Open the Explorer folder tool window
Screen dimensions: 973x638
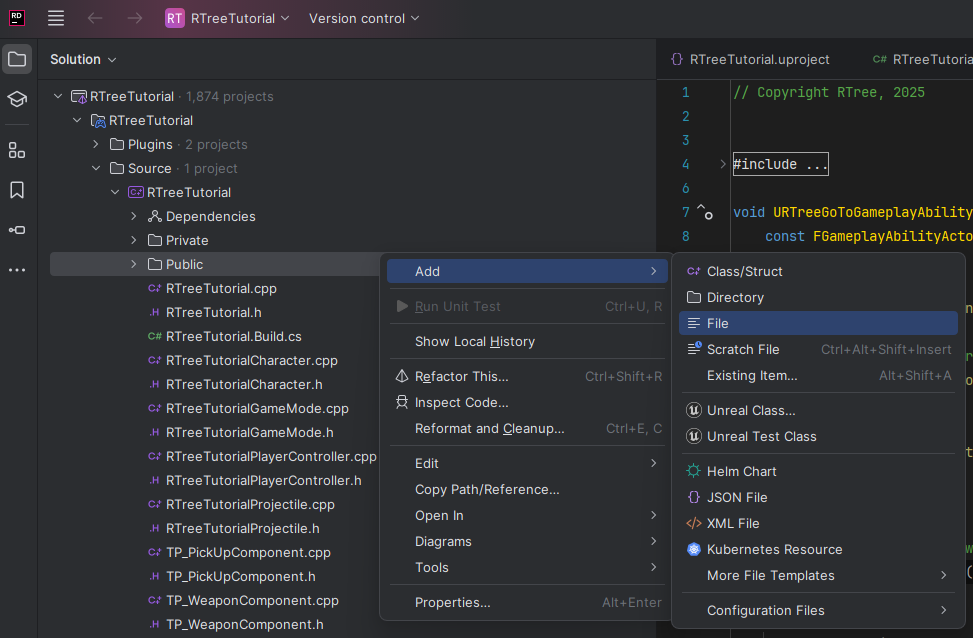pyautogui.click(x=17, y=60)
